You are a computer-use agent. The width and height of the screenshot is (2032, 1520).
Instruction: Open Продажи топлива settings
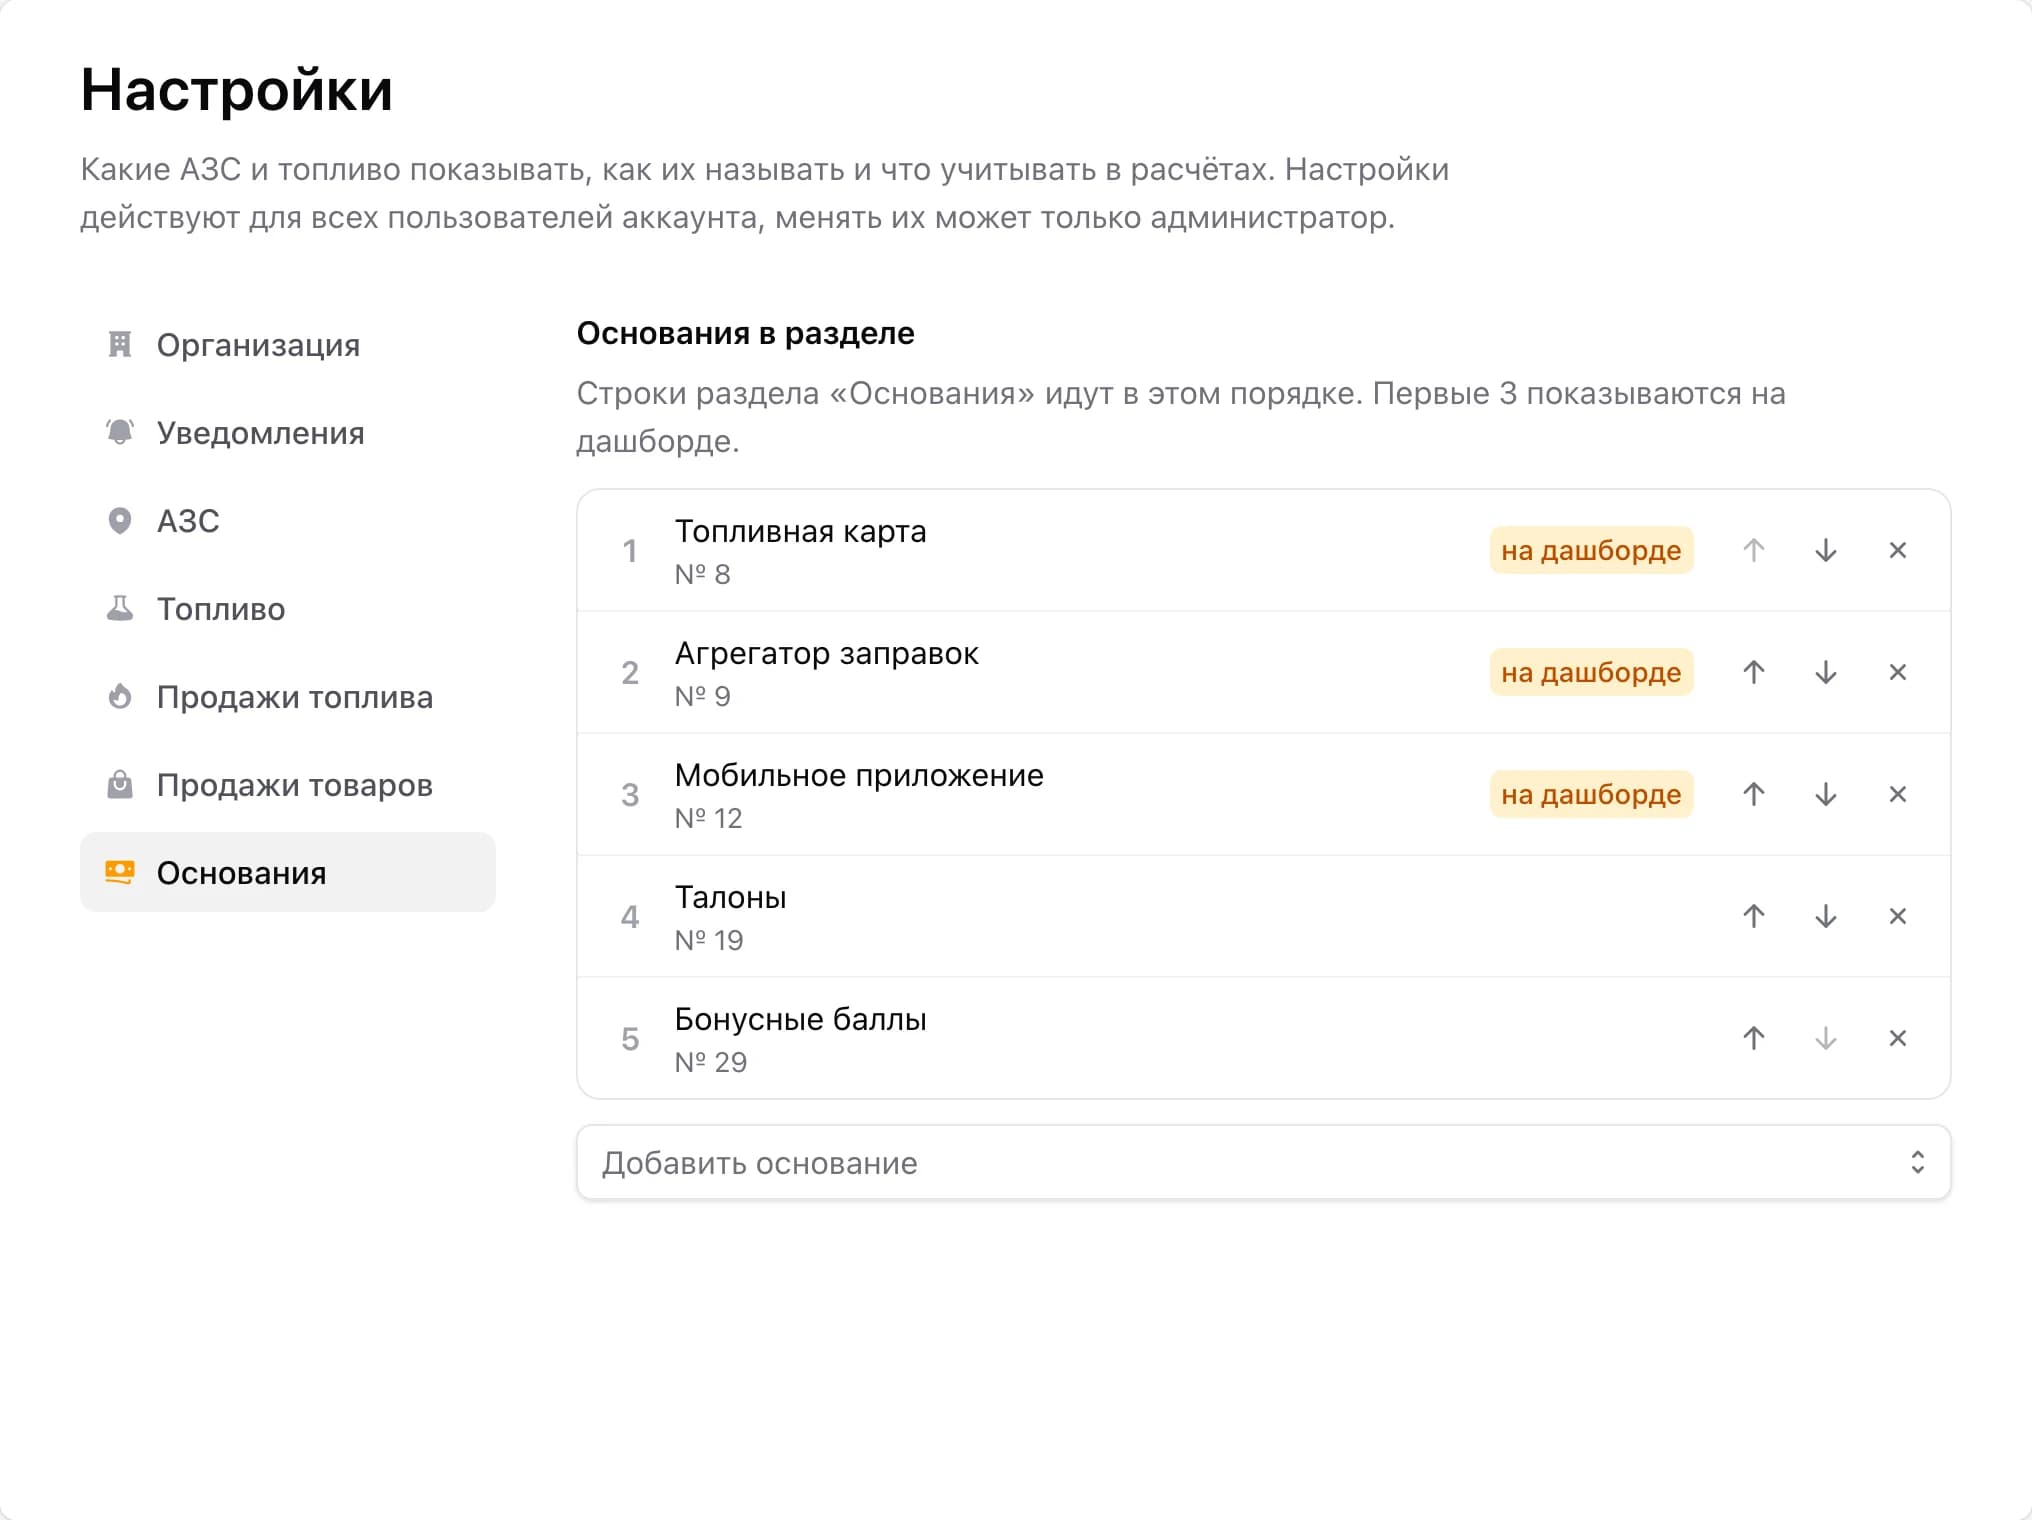click(x=288, y=696)
